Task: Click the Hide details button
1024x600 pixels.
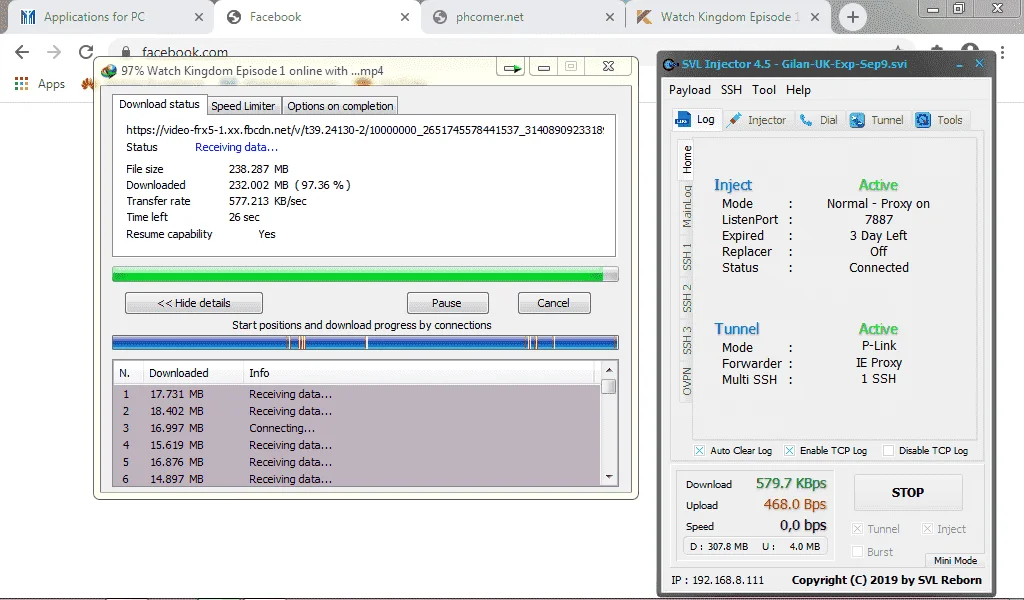Action: coord(194,303)
